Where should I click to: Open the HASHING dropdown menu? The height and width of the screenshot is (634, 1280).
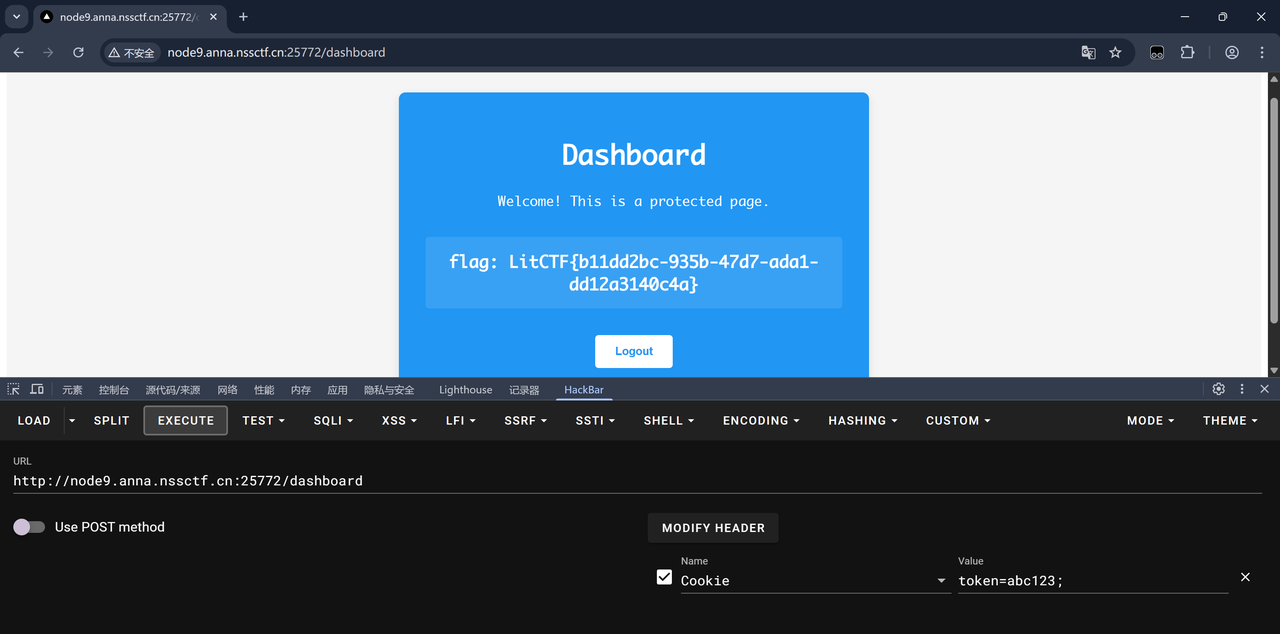click(x=863, y=421)
